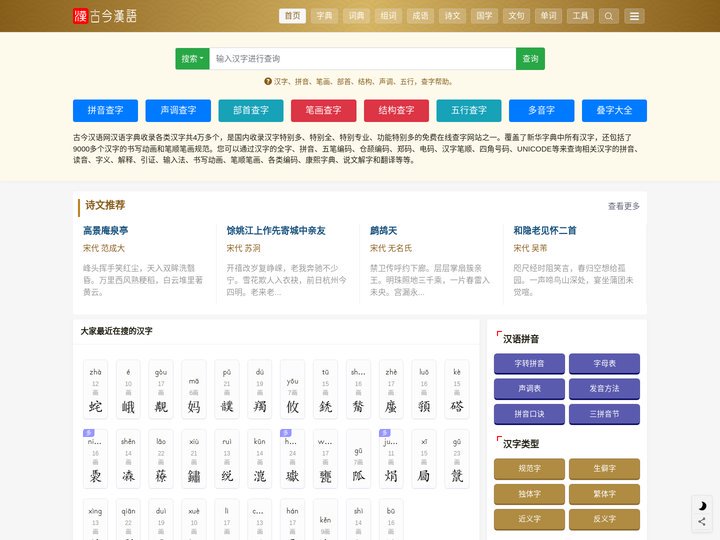Open the 搜索 dropdown beside the input
This screenshot has width=720, height=540.
[x=192, y=59]
